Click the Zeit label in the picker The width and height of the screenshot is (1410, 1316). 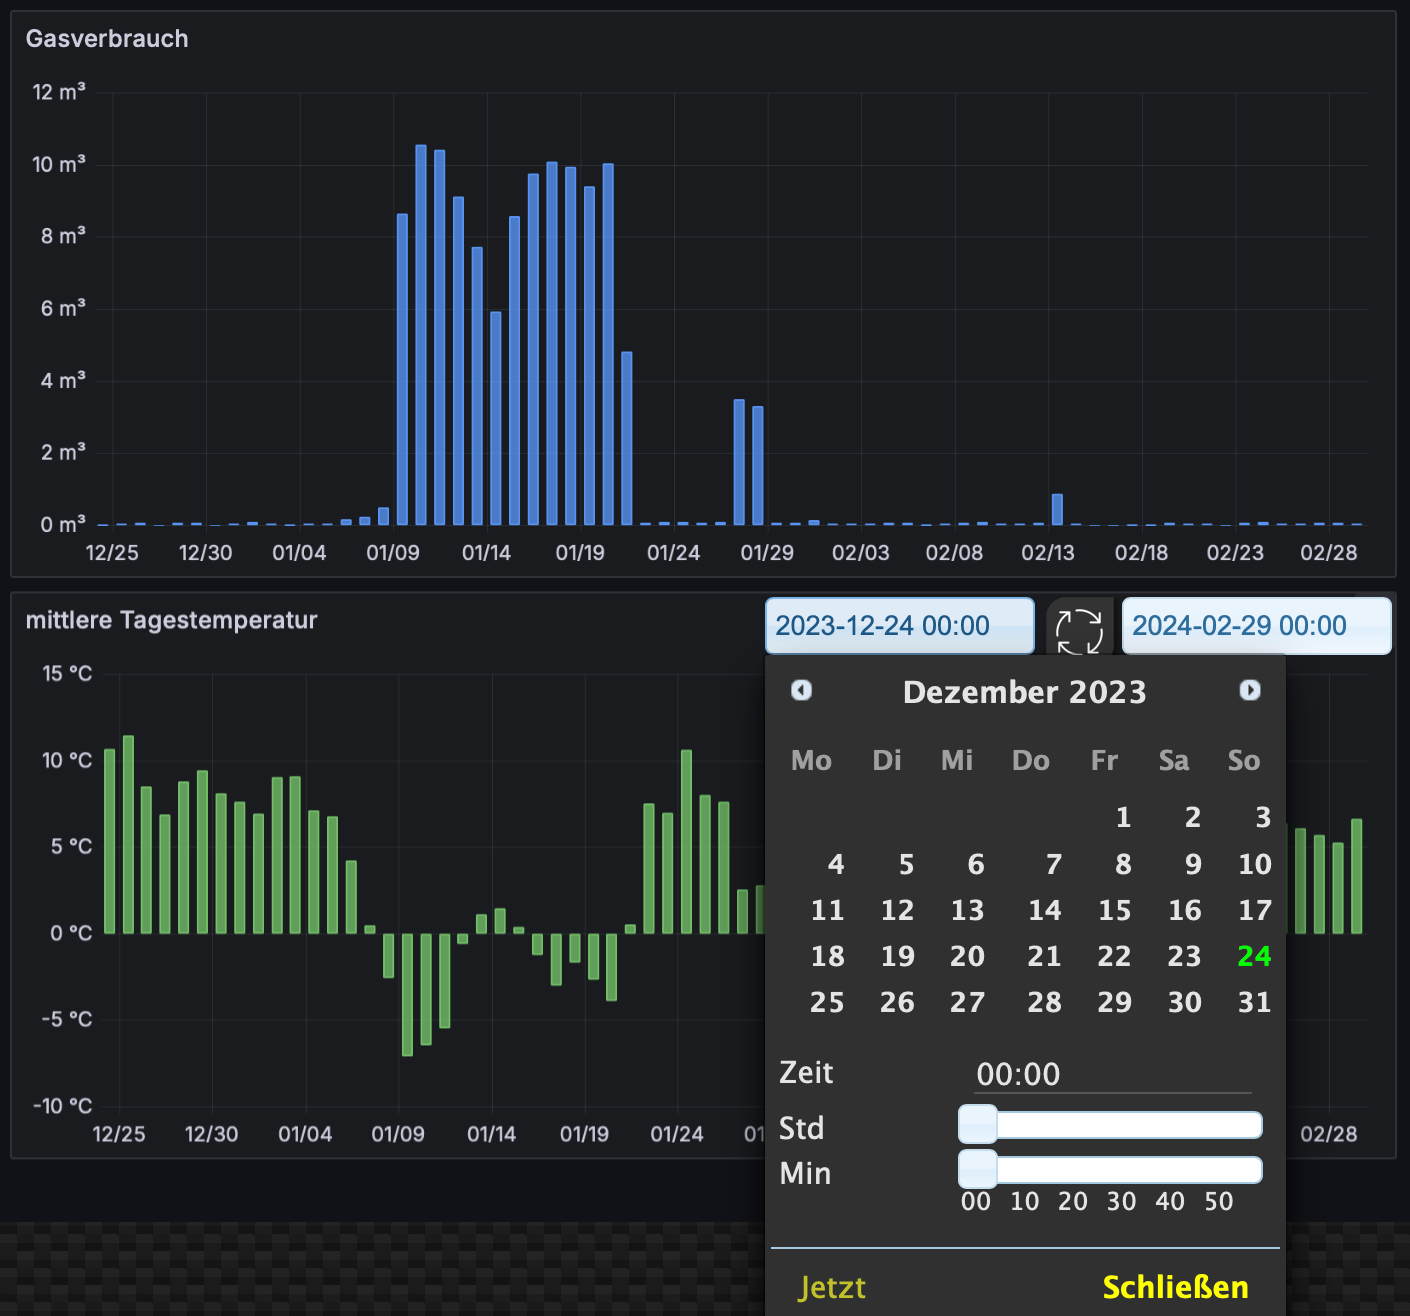(x=806, y=1073)
